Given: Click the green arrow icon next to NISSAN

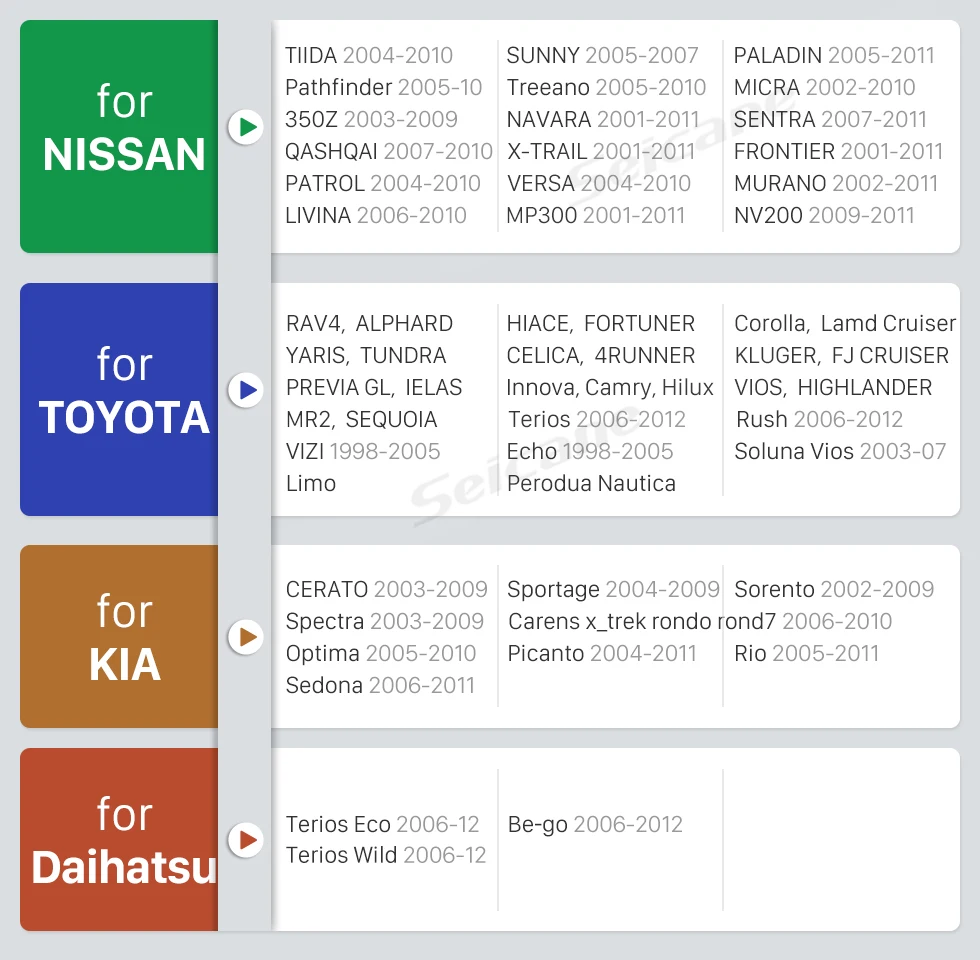Looking at the screenshot, I should (246, 128).
